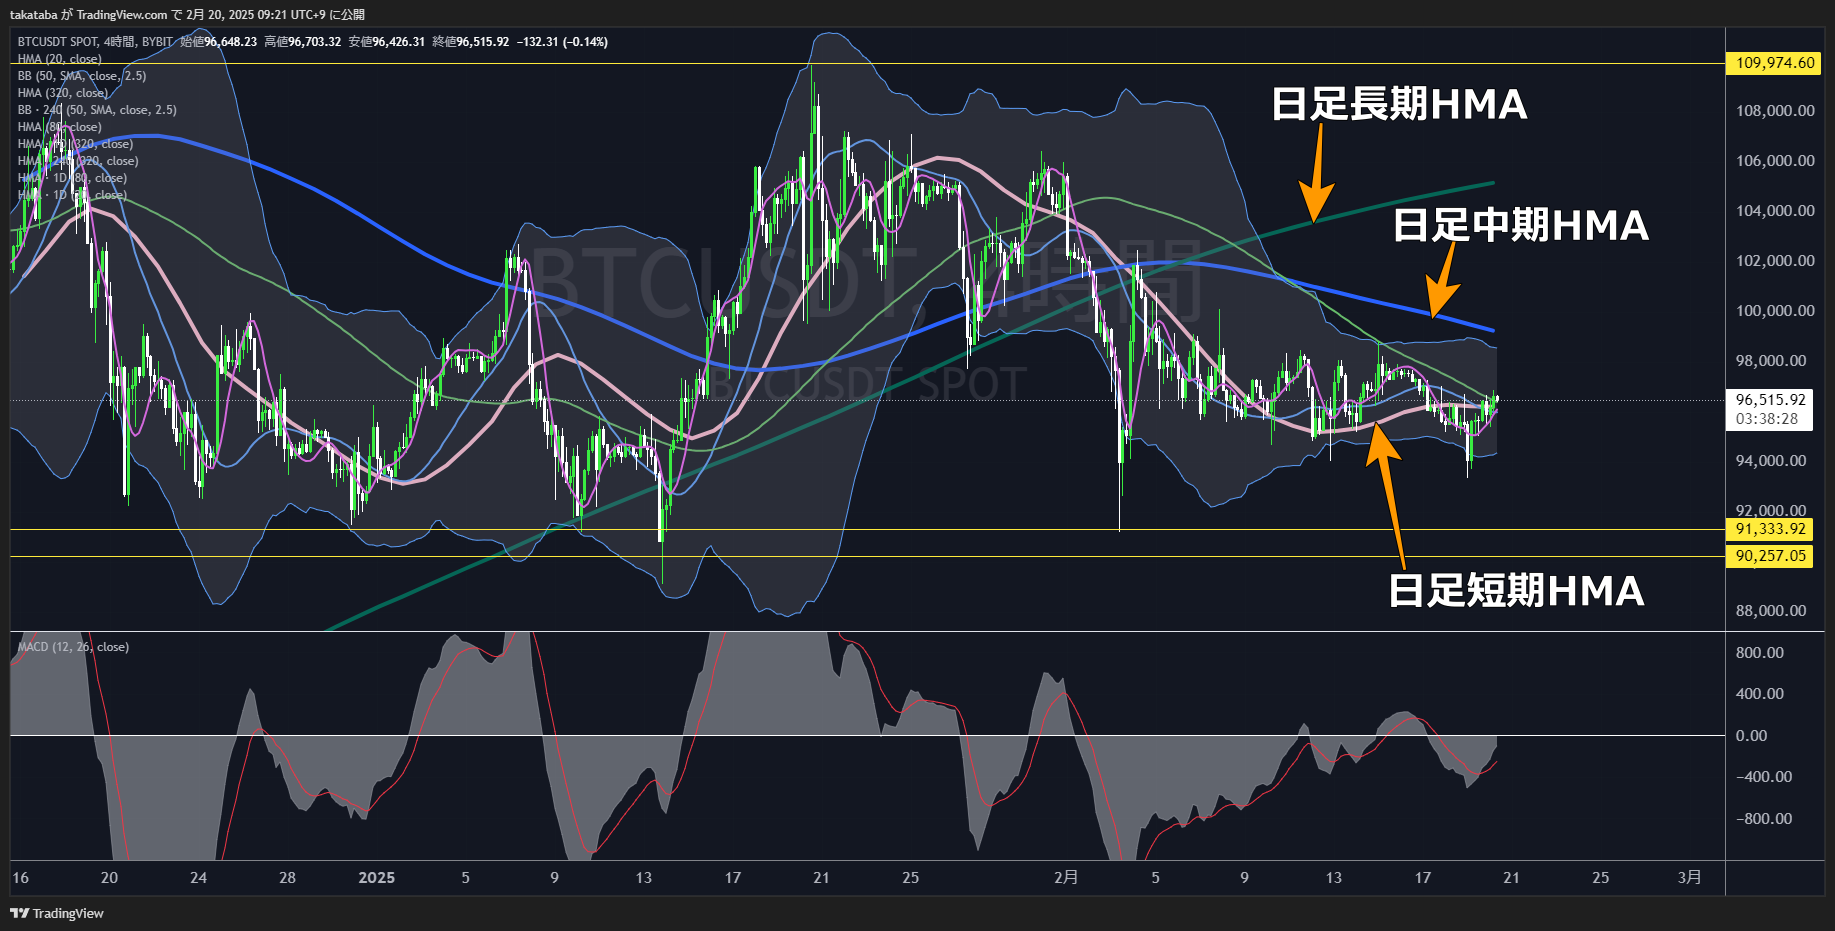The width and height of the screenshot is (1835, 931).
Task: Click the 90,257.05 yellow price label
Action: pos(1770,556)
